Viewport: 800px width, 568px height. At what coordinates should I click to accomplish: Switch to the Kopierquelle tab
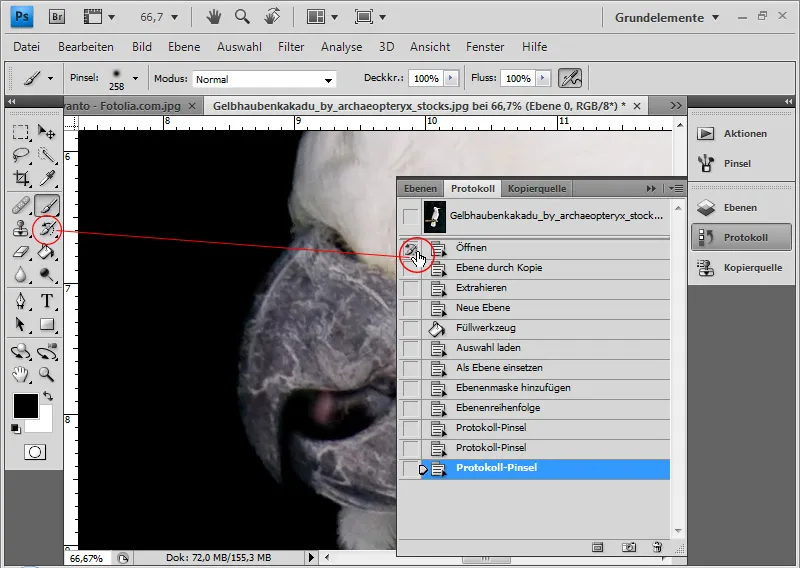pyautogui.click(x=537, y=188)
